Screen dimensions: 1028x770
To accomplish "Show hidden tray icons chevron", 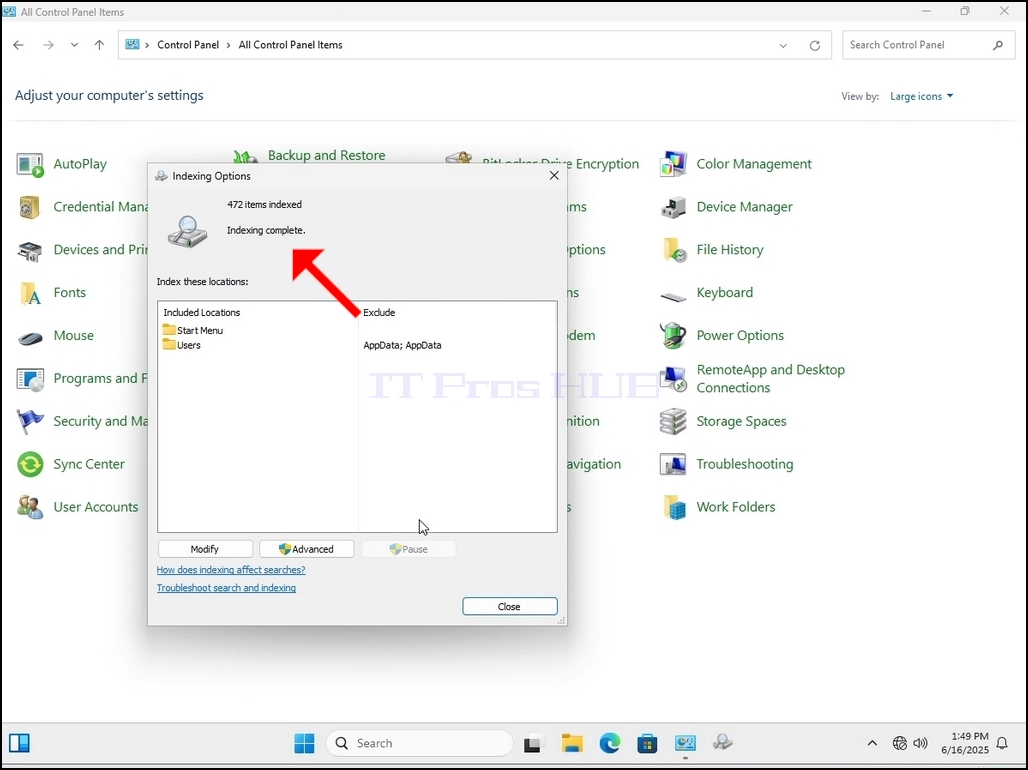I will coord(872,743).
